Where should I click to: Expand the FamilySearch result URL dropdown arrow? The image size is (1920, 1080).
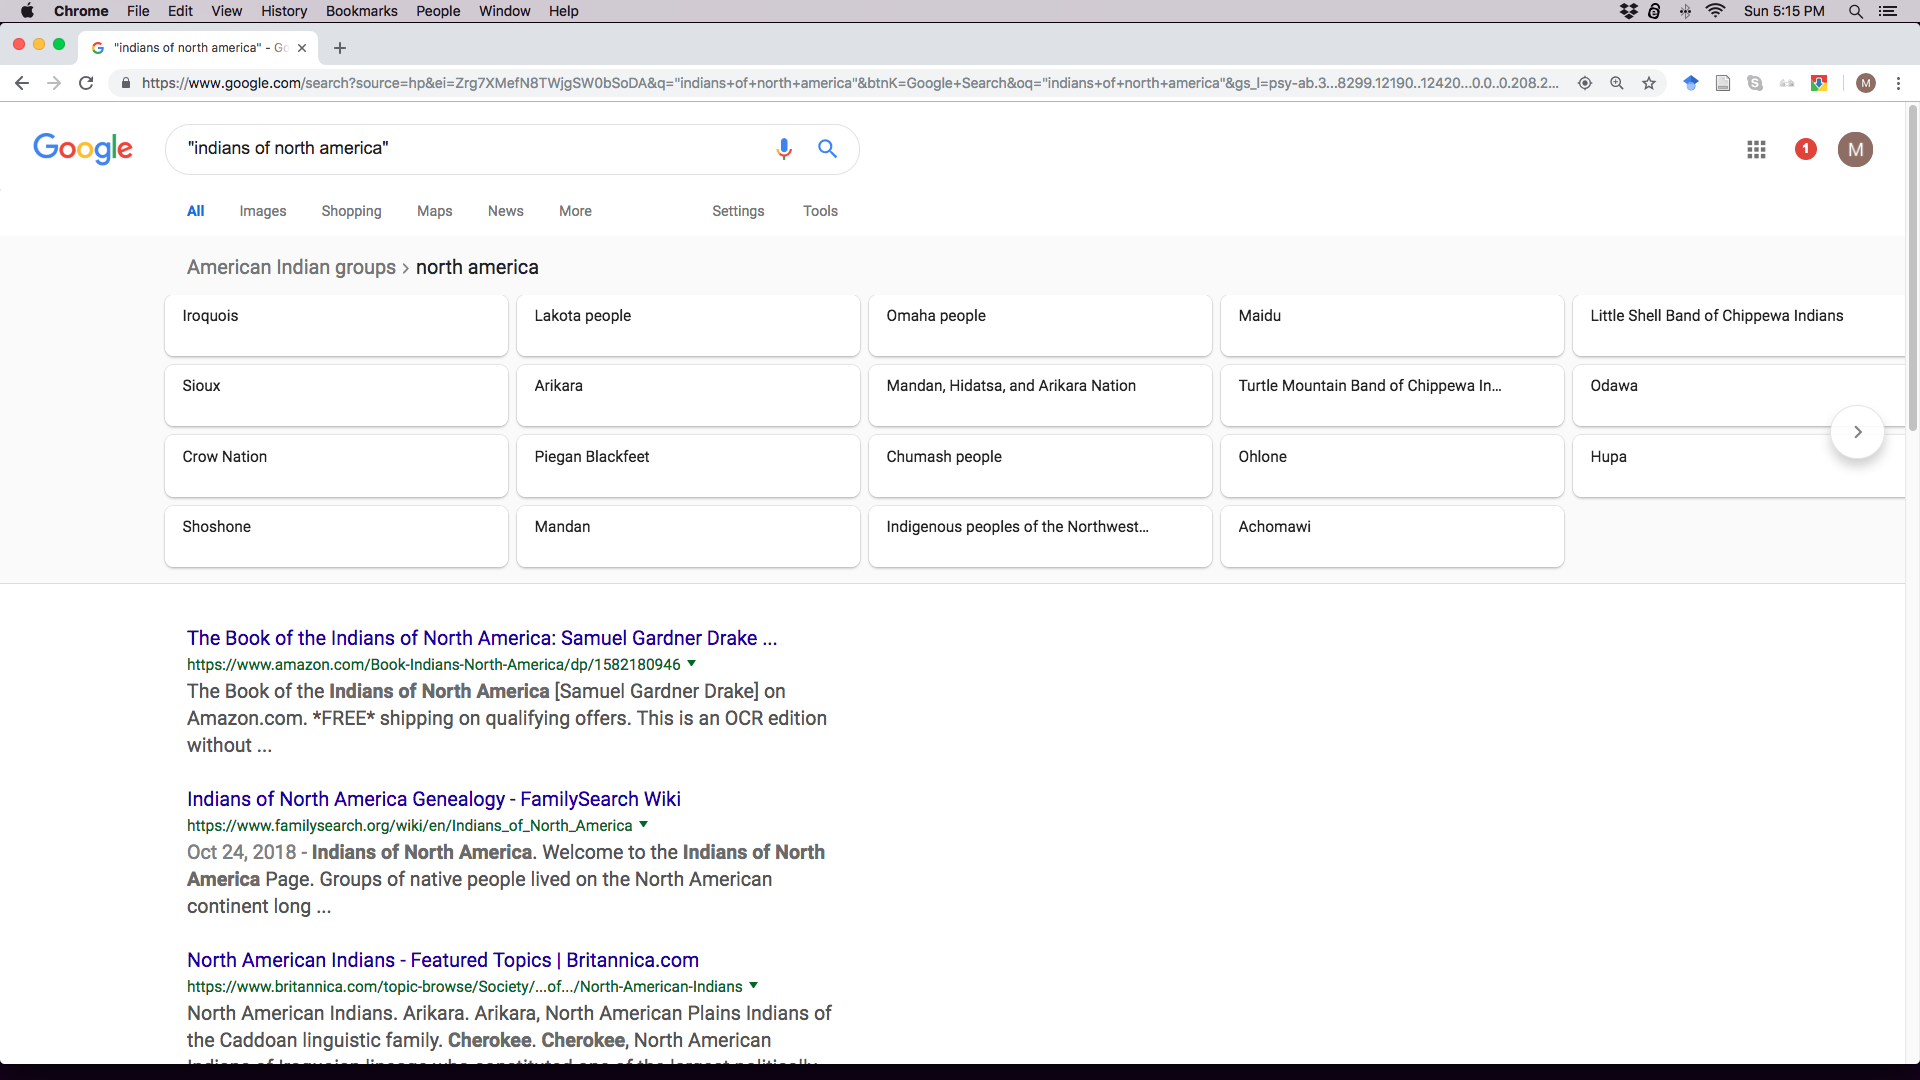pyautogui.click(x=643, y=825)
